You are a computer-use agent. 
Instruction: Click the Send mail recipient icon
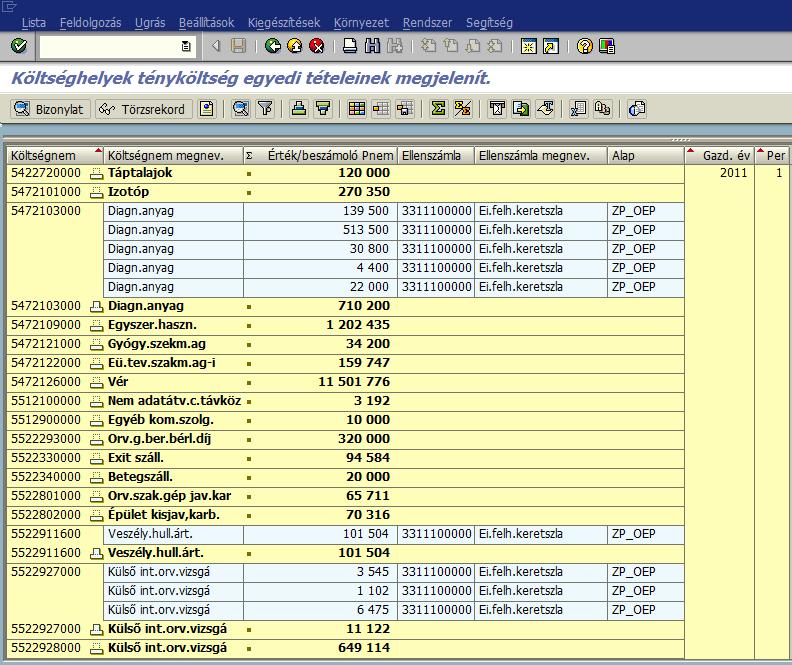tap(545, 109)
